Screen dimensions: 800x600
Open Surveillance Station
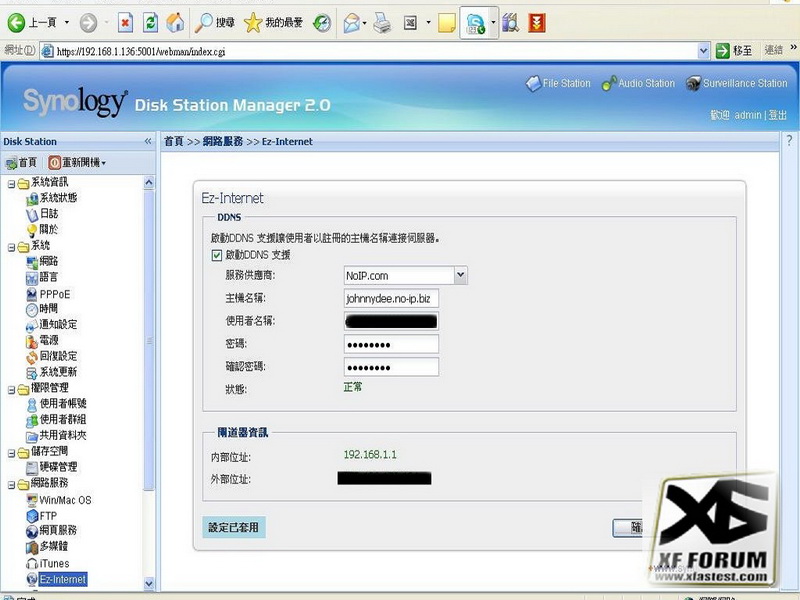pos(737,83)
